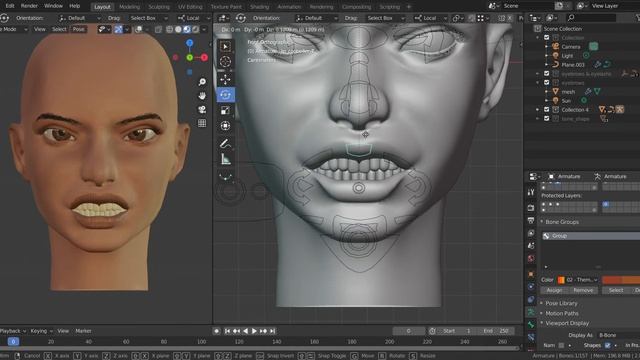Viewport: 640px width, 360px height.
Task: Open the Color theme set dropdown
Action: pos(578,280)
